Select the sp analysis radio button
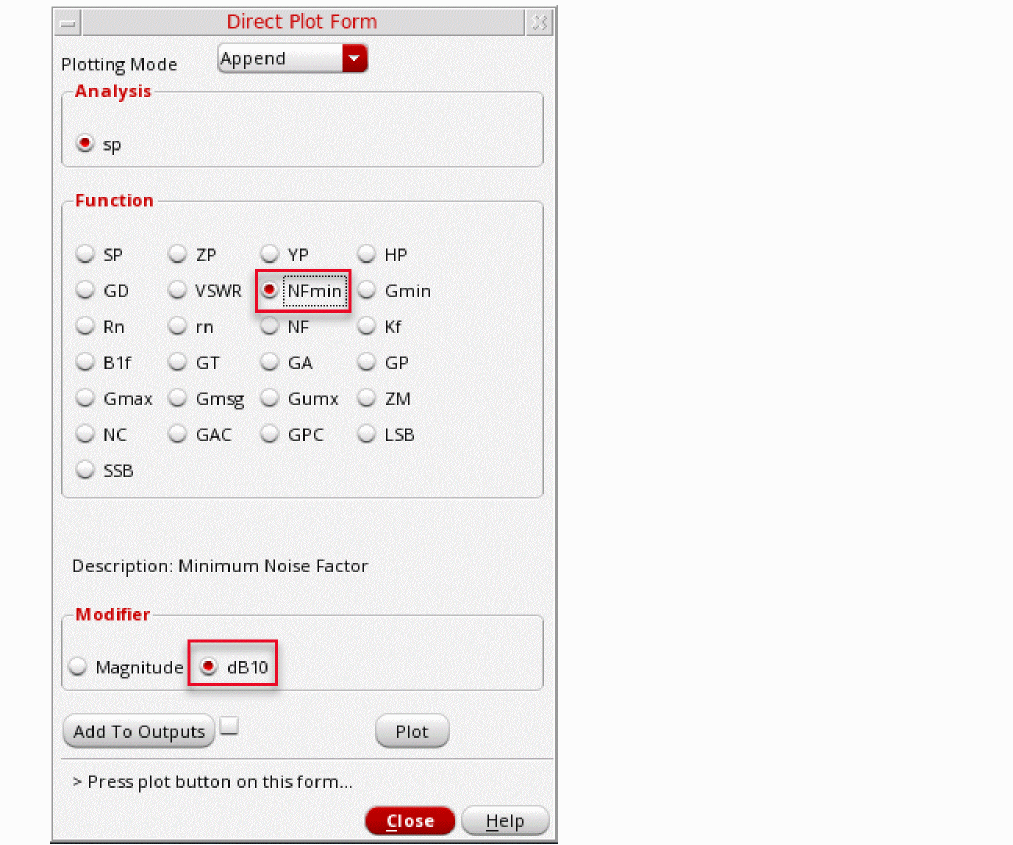This screenshot has height=845, width=1013. (x=85, y=143)
